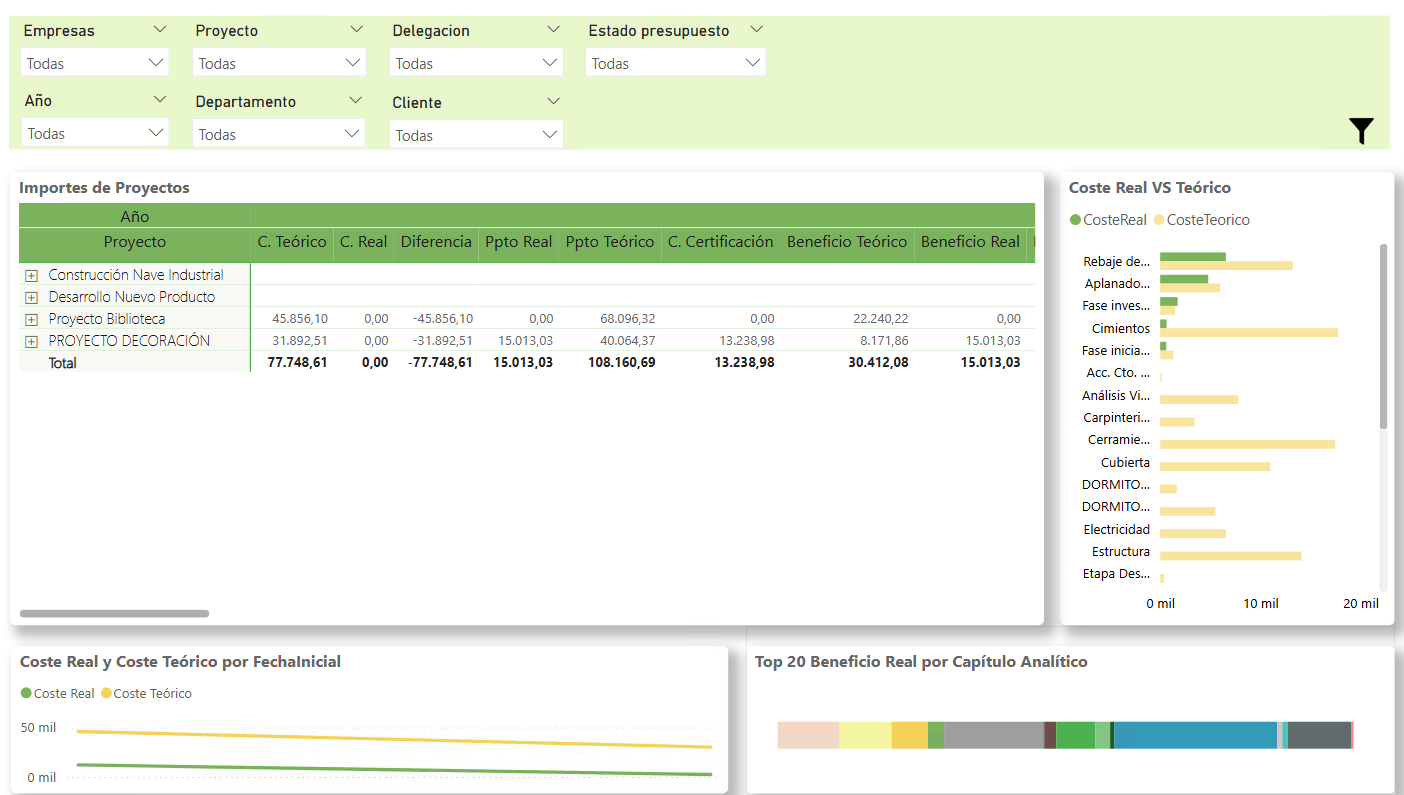1404x795 pixels.
Task: Open the Departamento dropdown list
Action: 279,134
